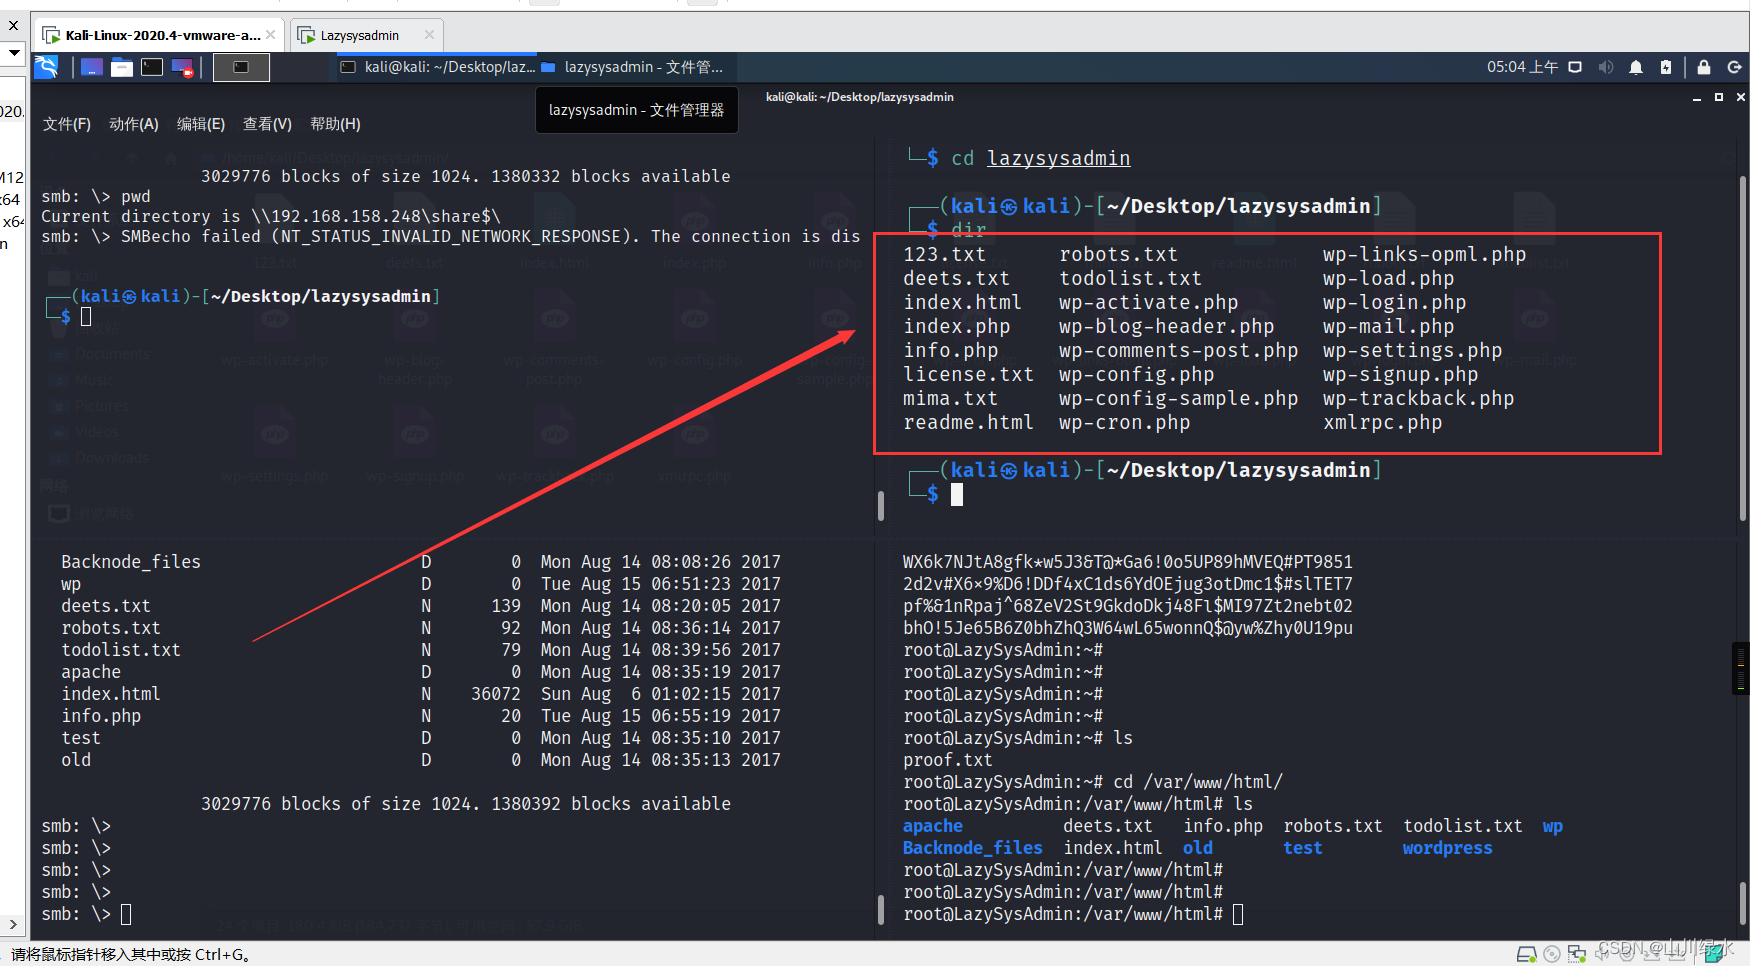Expand the left sidebar collapse chevron at bottom
Screen dimensions: 1750x966
point(13,925)
